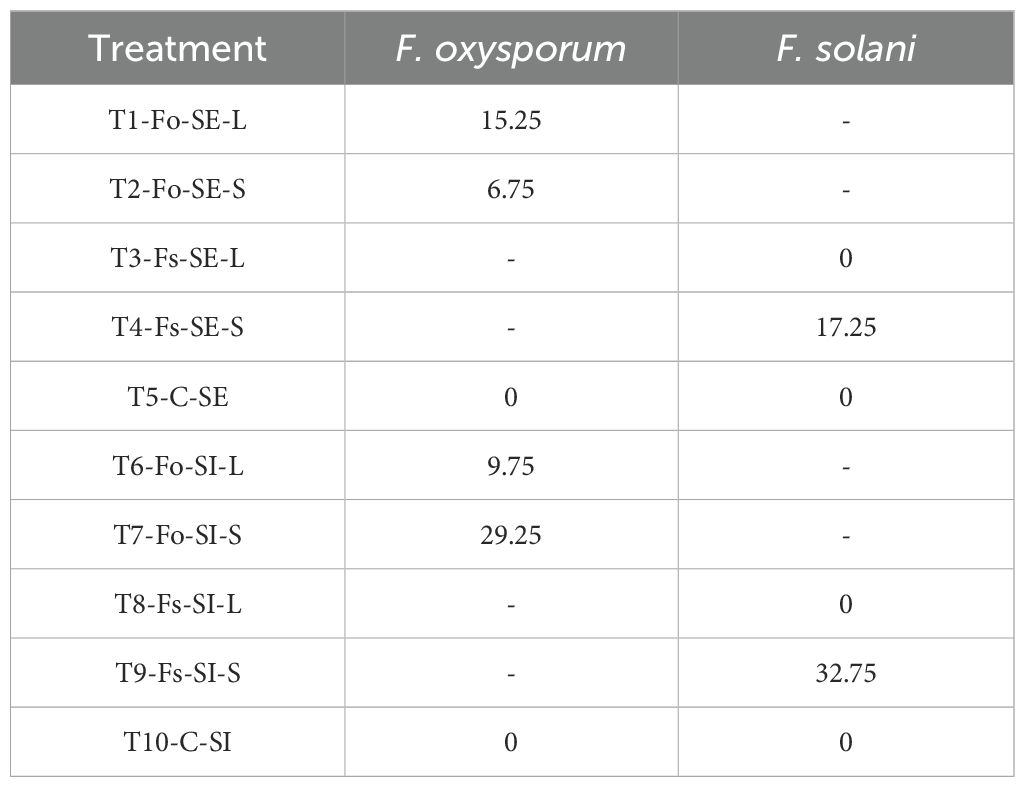Select the T4-Fs-SE-S row label

tap(177, 327)
